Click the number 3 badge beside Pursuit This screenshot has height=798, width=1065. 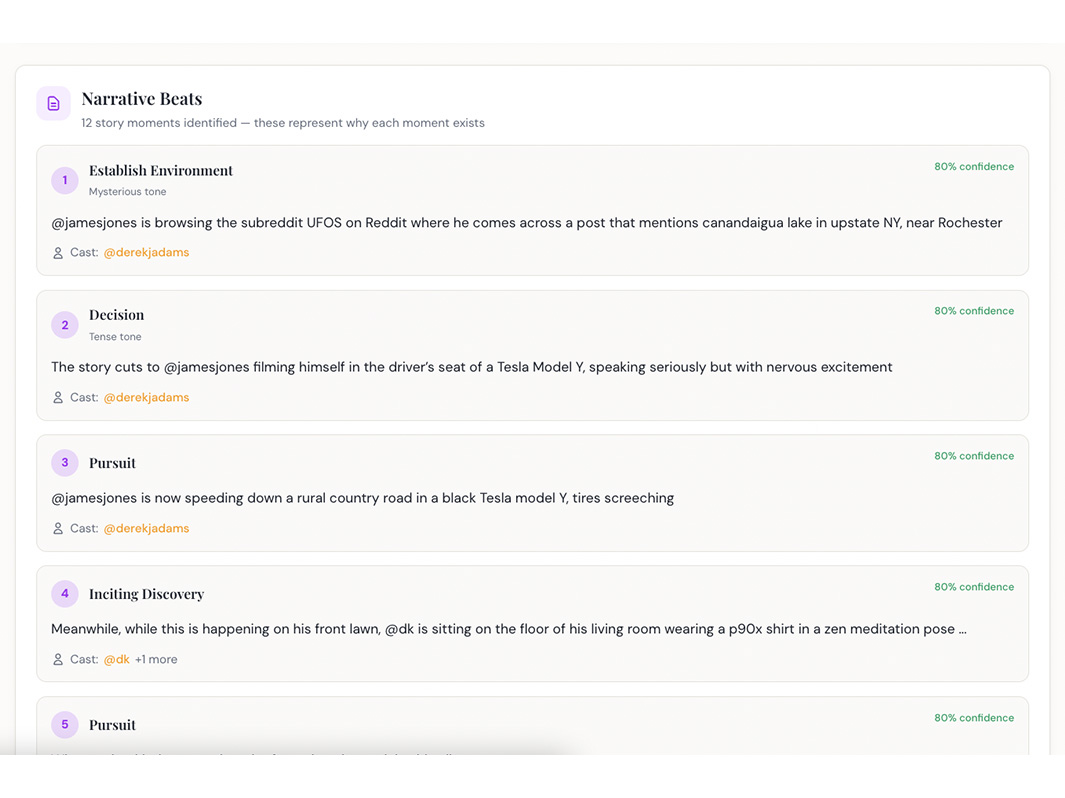click(65, 463)
